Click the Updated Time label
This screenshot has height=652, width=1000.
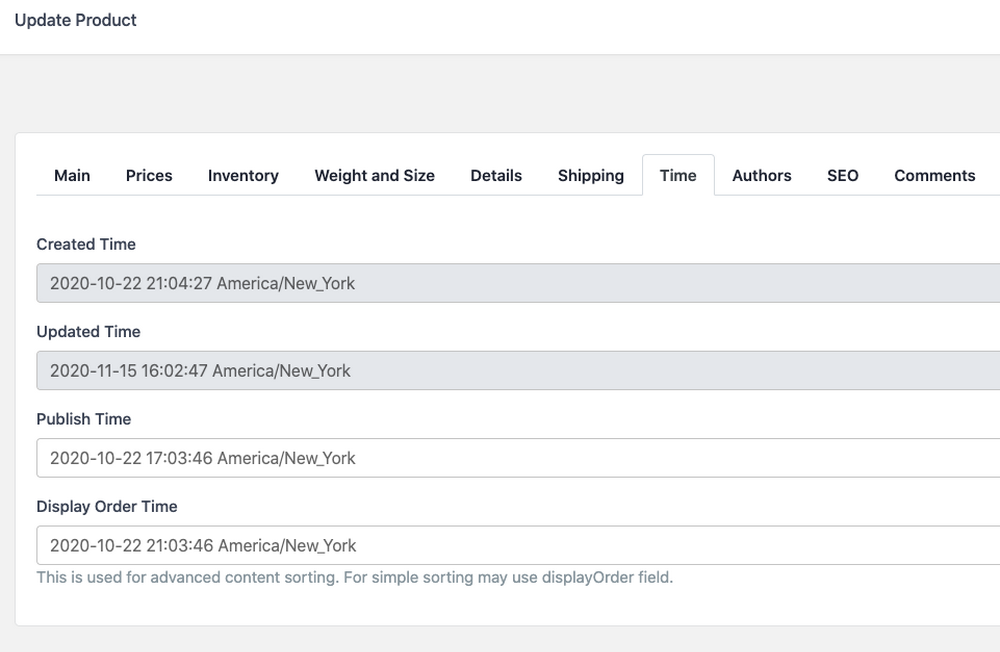coord(88,332)
